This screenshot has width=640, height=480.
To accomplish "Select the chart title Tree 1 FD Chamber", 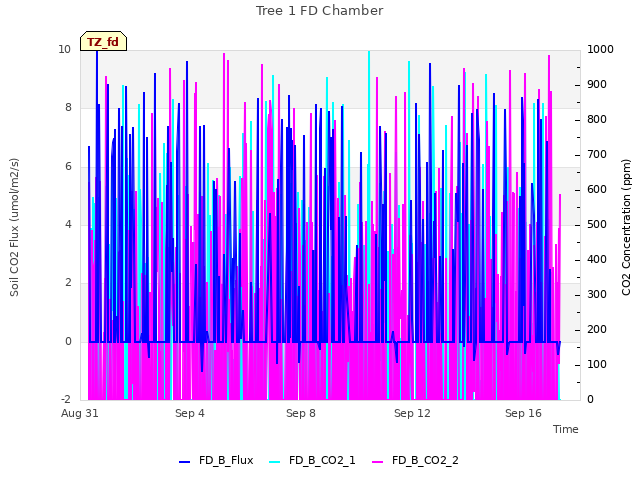I will pyautogui.click(x=320, y=11).
